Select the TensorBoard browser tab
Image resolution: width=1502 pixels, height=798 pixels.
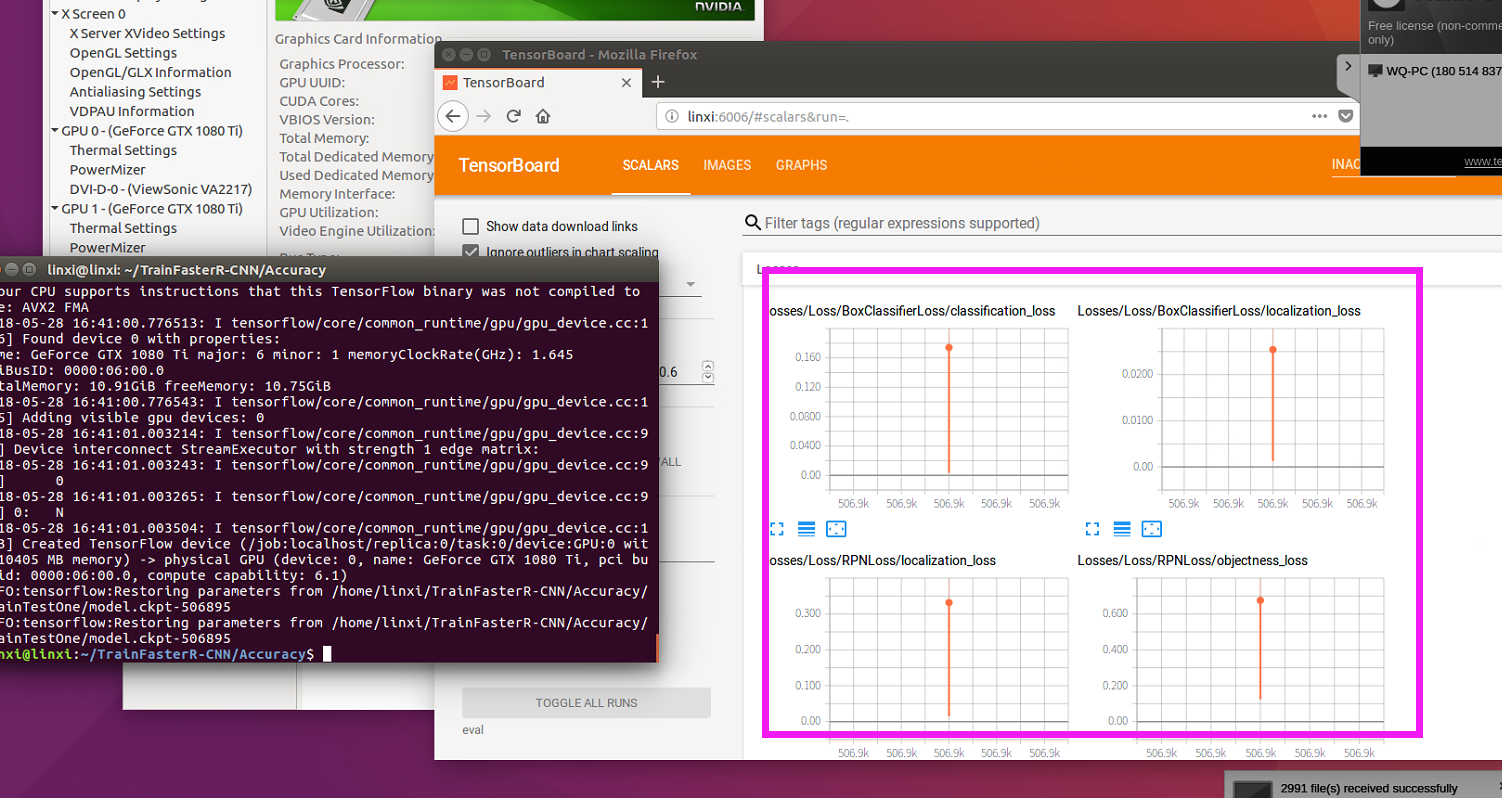click(x=539, y=82)
